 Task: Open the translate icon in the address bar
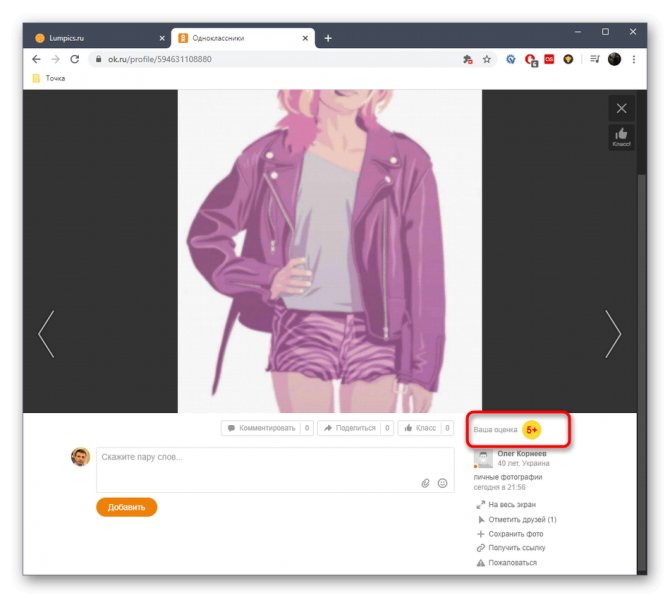tap(468, 59)
